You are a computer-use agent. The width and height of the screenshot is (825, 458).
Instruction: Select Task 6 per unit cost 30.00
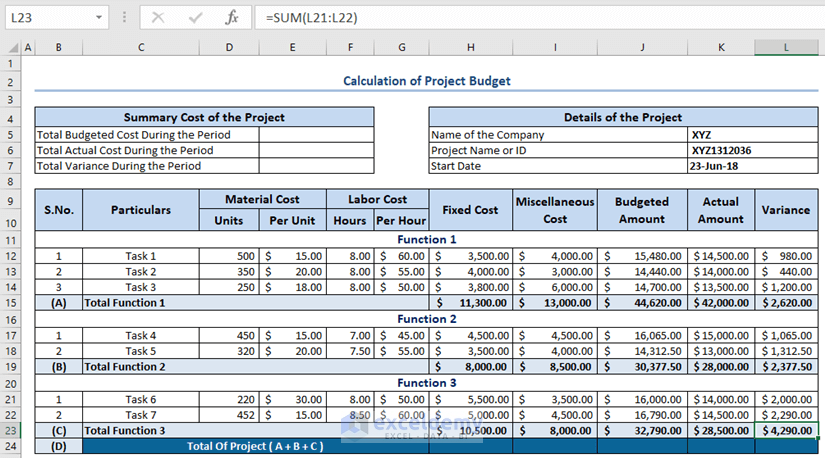293,400
